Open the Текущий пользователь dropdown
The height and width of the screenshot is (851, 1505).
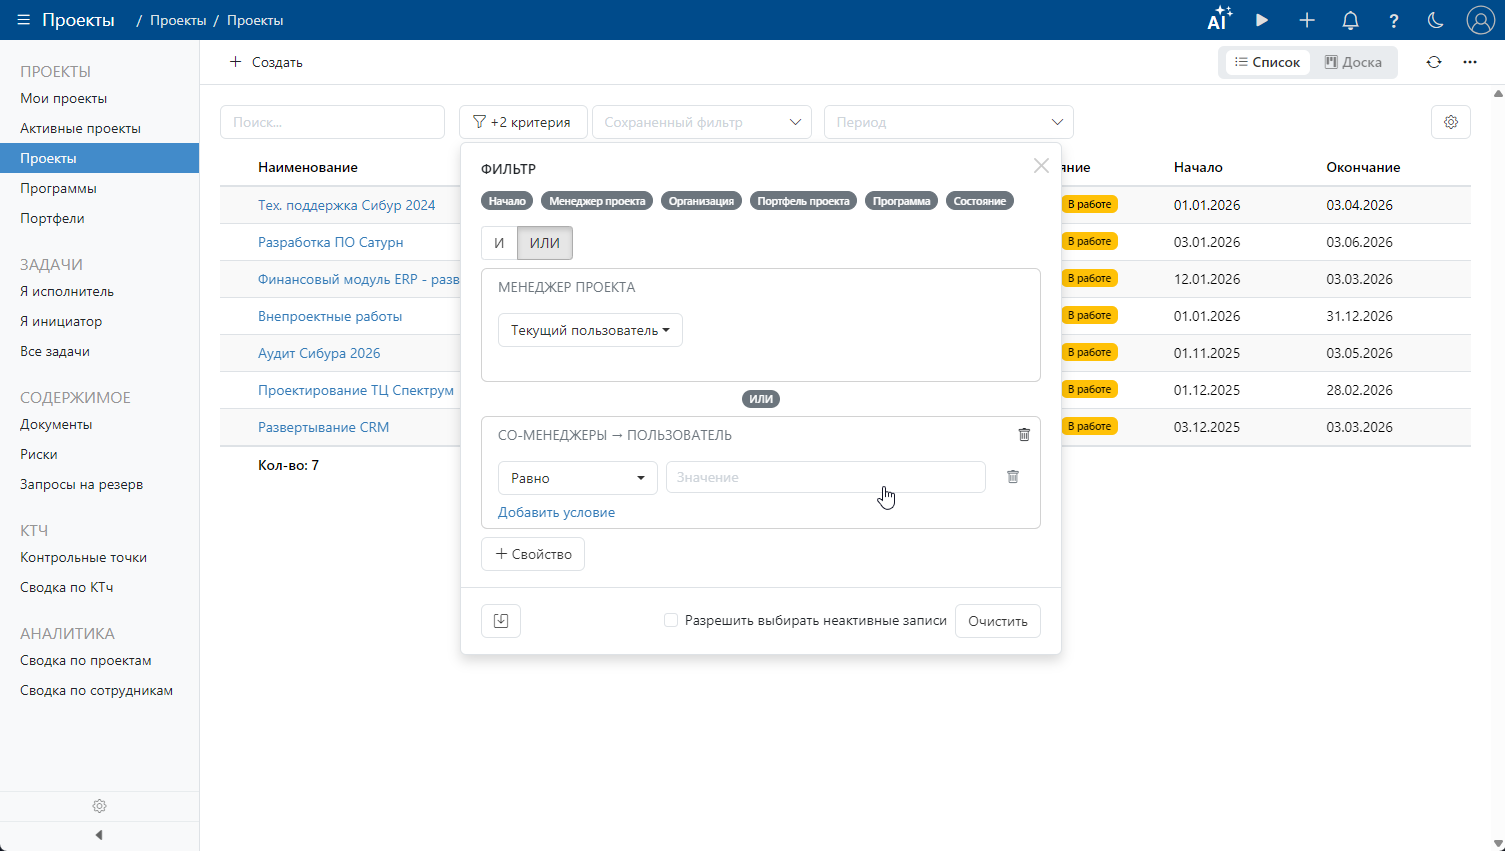(590, 331)
